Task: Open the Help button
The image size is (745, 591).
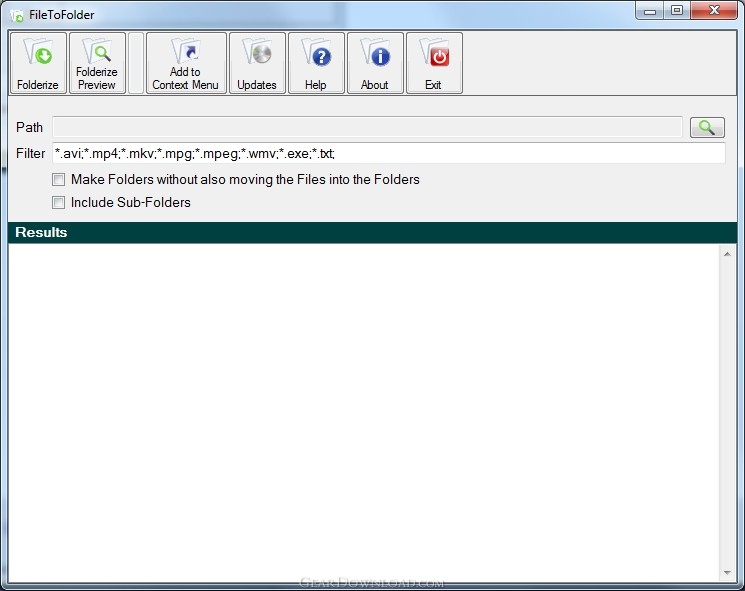Action: (316, 63)
